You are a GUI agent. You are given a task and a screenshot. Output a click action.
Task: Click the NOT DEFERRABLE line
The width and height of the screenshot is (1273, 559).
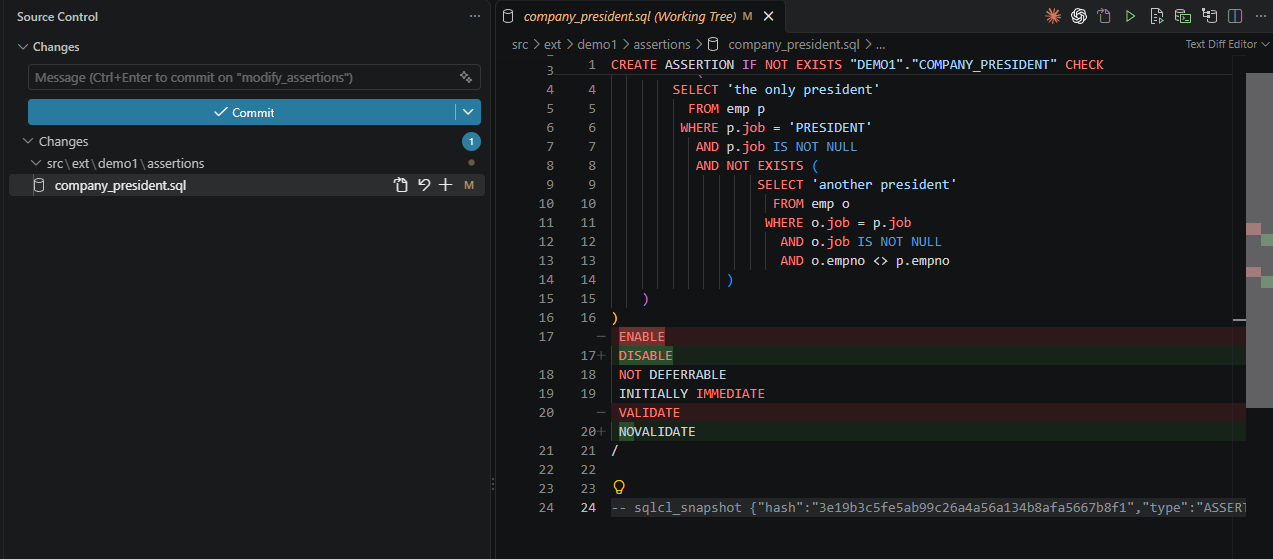pos(672,375)
